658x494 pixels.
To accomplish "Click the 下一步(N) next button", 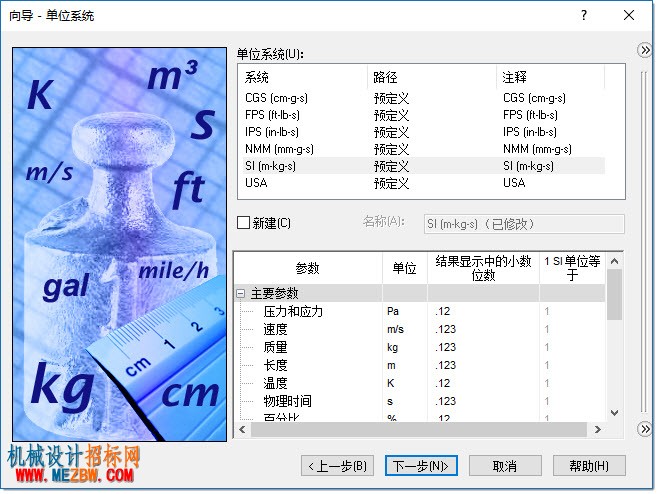I will [x=421, y=466].
